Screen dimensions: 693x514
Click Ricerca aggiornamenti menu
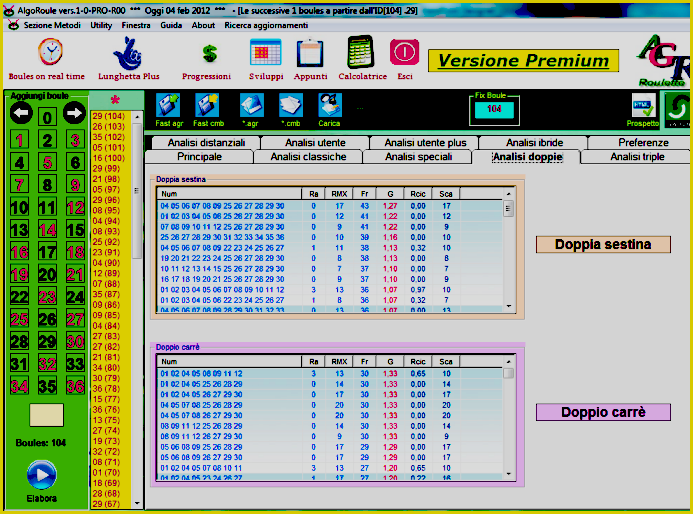[x=266, y=25]
